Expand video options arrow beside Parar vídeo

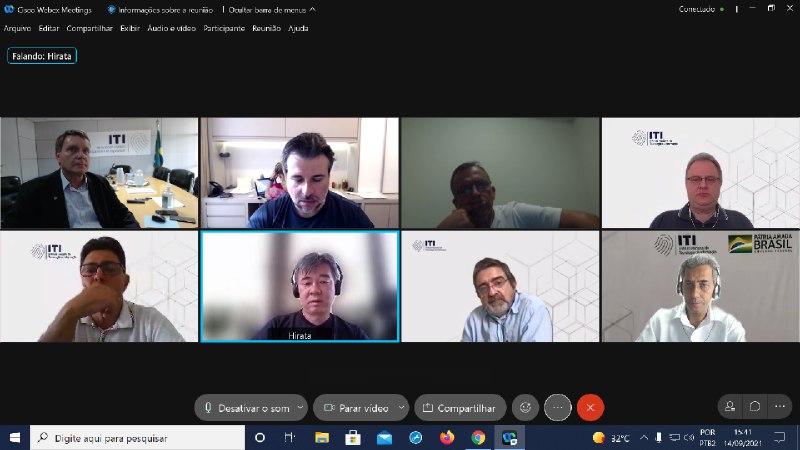[402, 407]
